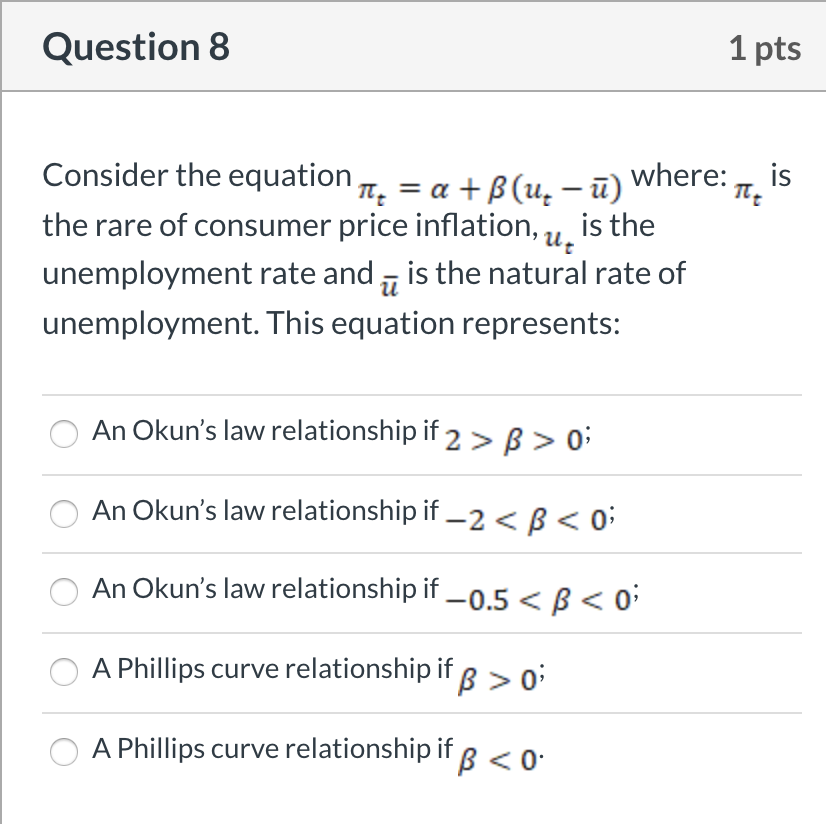Select the option with −0.5 < β < 0

64,593
